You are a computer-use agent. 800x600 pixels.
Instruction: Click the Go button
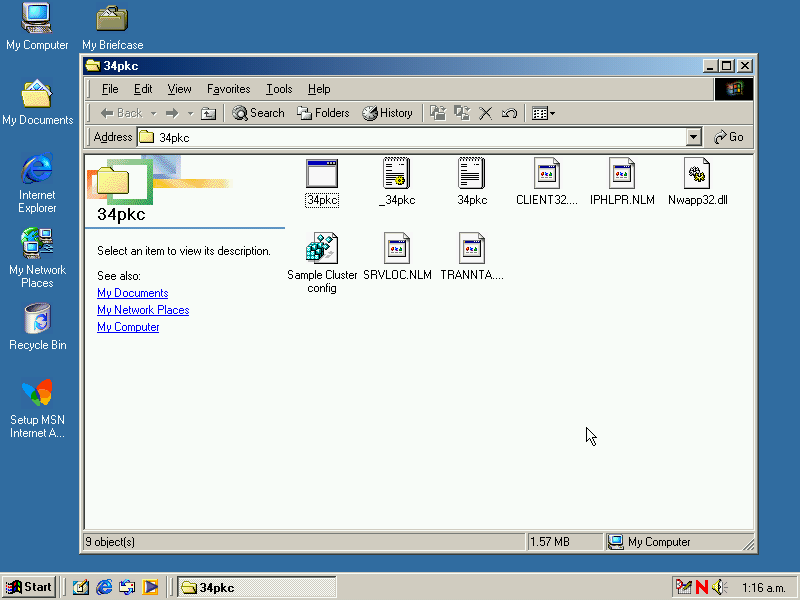[729, 137]
